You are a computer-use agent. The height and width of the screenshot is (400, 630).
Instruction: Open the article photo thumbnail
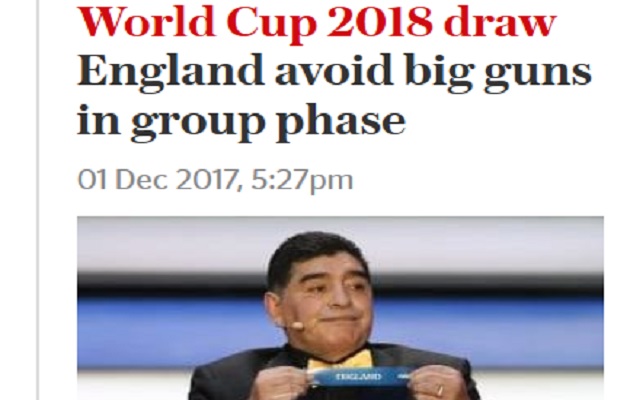[340, 308]
